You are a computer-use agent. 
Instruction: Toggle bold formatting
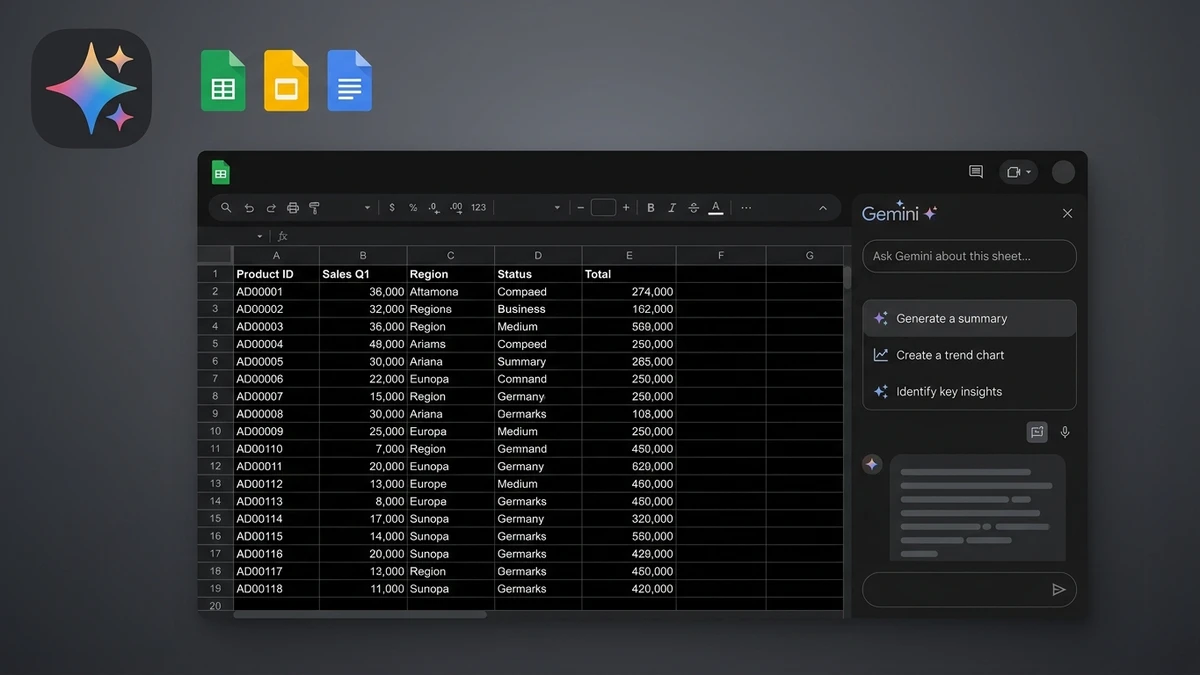pyautogui.click(x=651, y=208)
